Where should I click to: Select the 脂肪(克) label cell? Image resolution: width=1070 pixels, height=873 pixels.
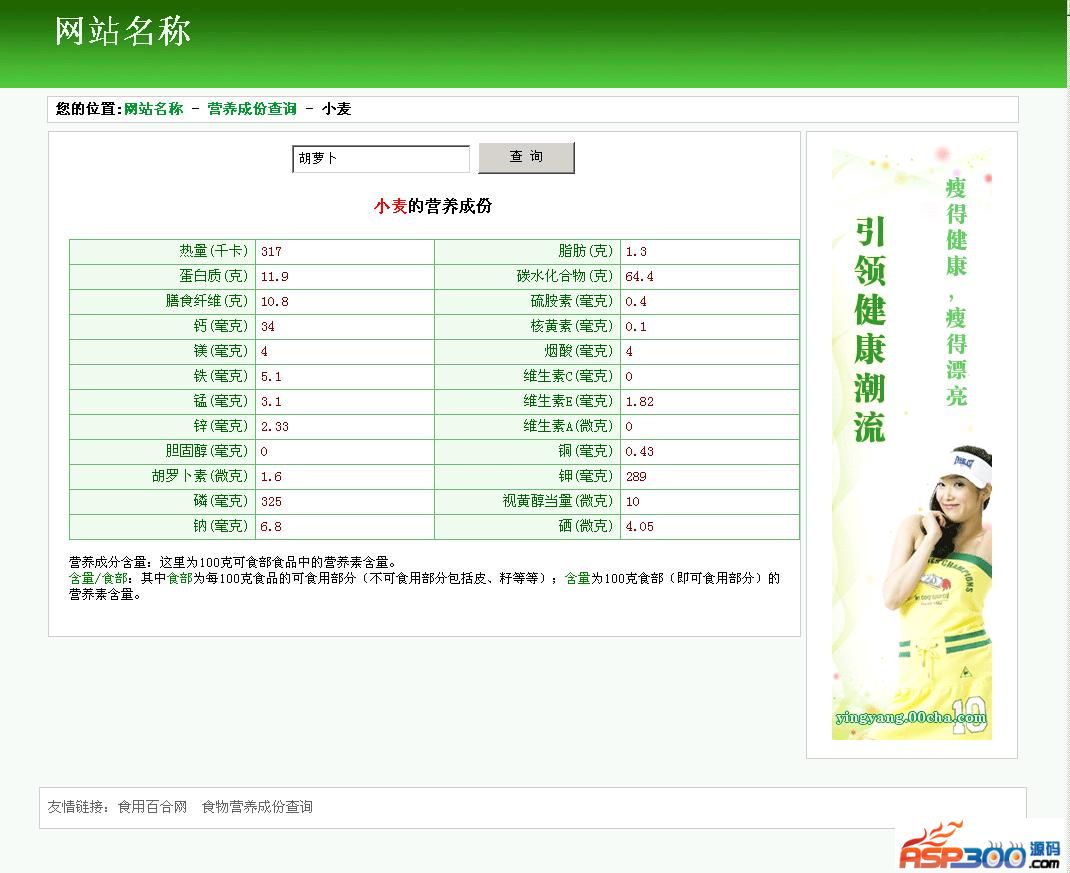click(x=527, y=251)
